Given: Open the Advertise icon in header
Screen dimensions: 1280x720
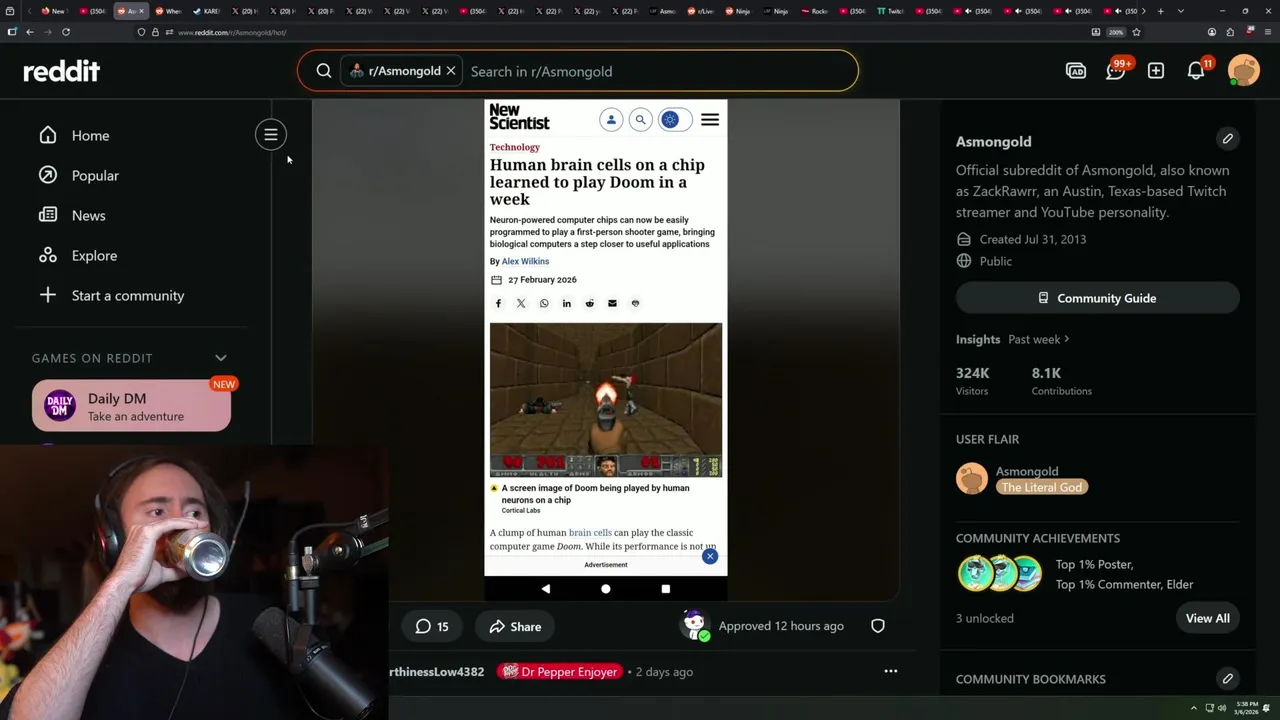Looking at the screenshot, I should click(1076, 71).
